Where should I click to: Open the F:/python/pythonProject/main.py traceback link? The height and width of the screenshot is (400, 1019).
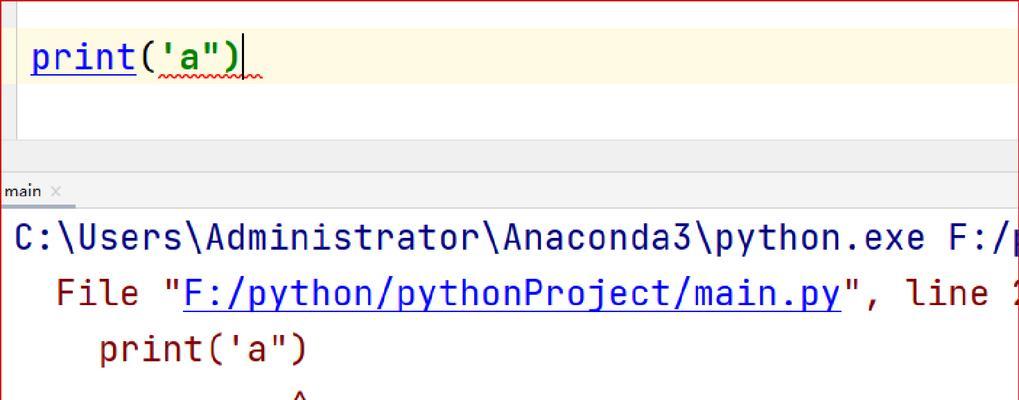pos(512,294)
